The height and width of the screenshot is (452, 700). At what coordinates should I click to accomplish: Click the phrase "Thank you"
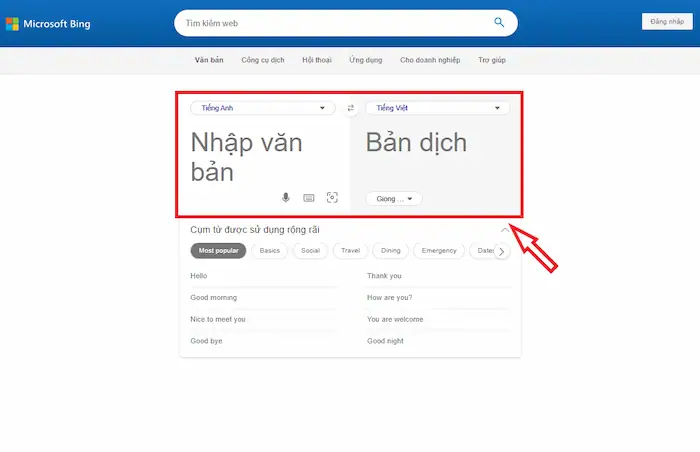(384, 276)
